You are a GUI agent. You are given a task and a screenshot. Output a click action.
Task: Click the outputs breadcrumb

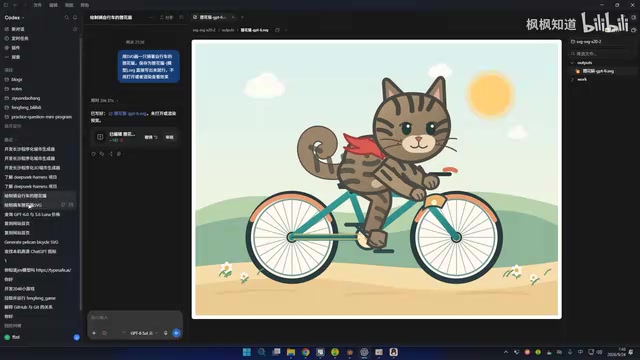coord(228,30)
